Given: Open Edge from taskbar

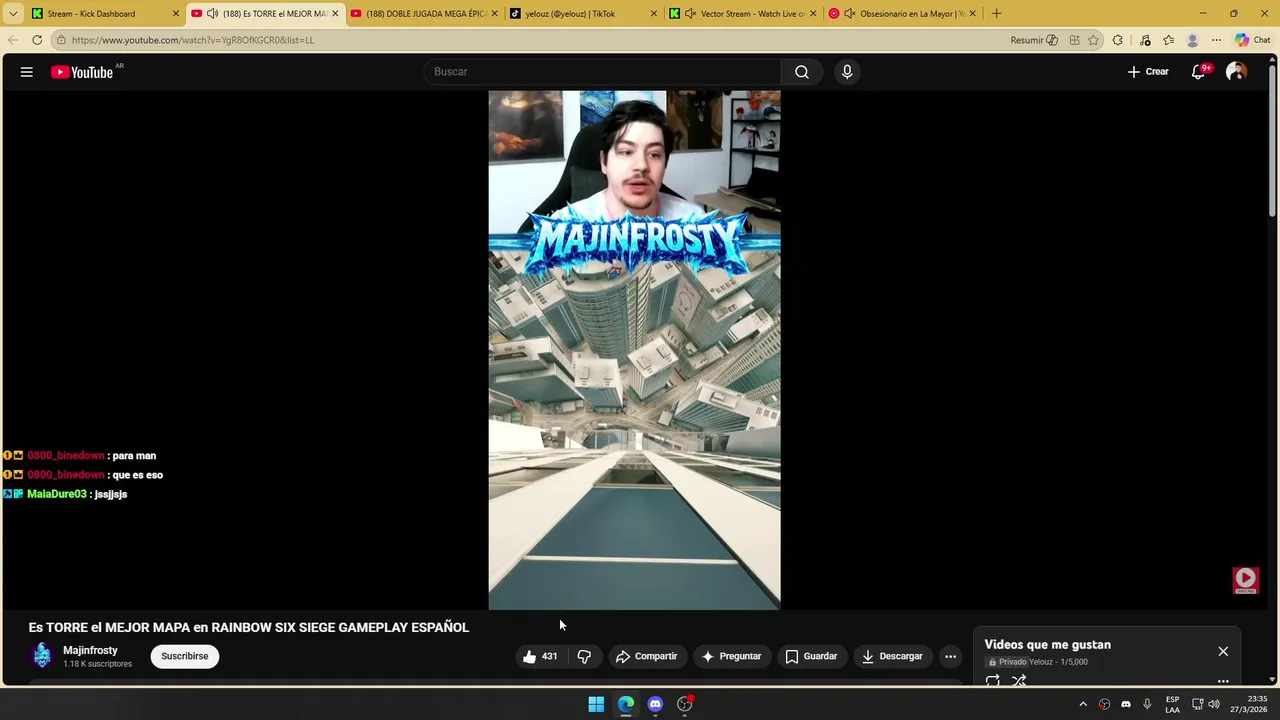Looking at the screenshot, I should click(x=626, y=704).
